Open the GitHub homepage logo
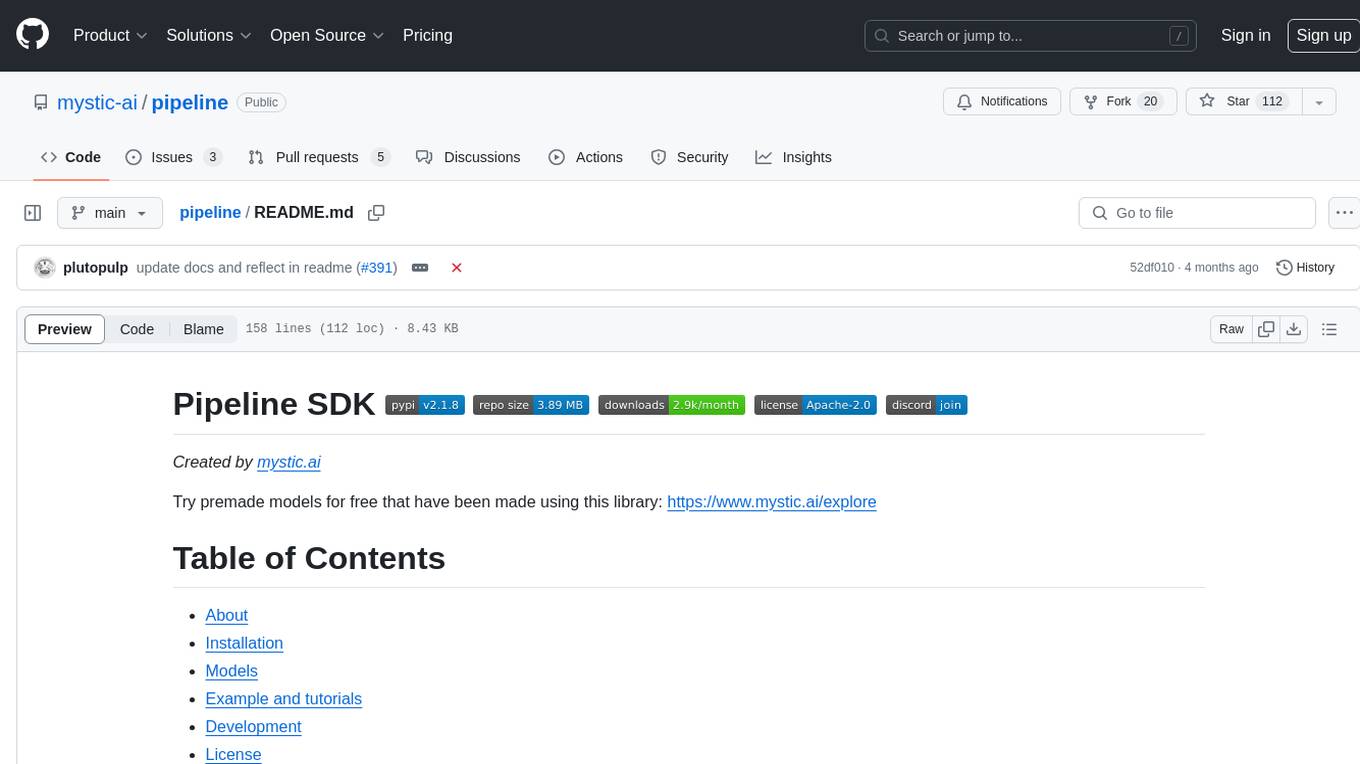 click(x=33, y=35)
